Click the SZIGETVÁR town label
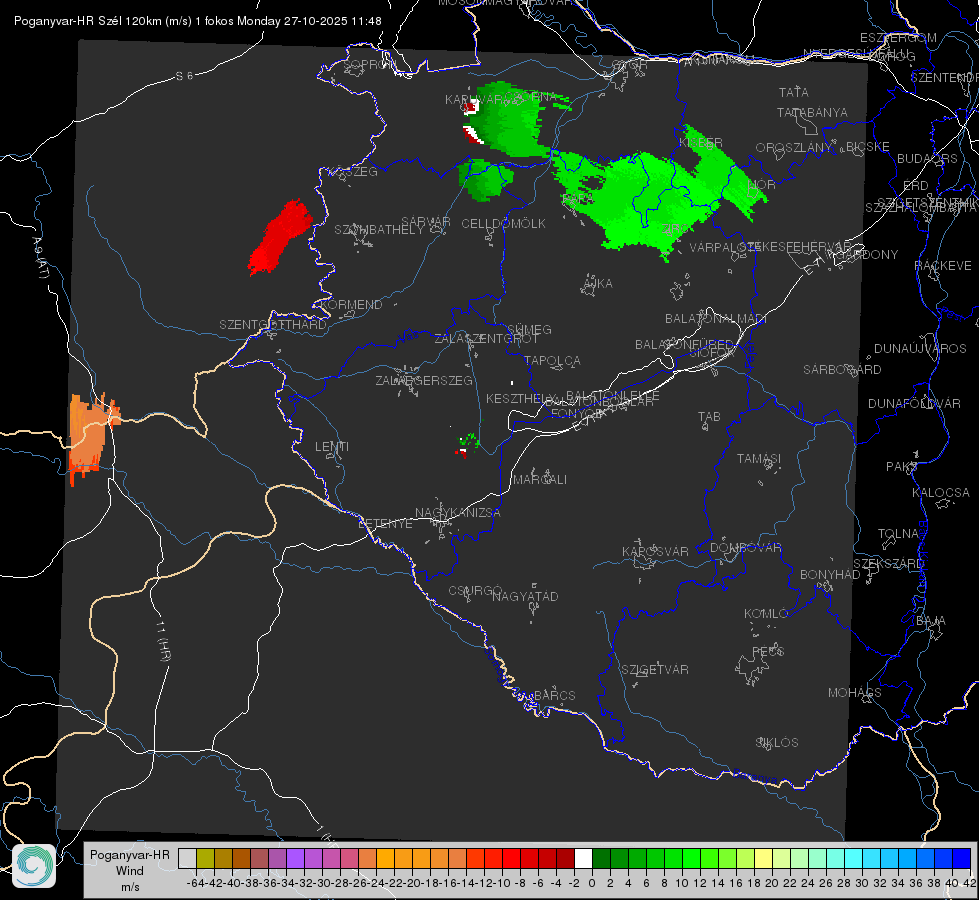979x900 pixels. pos(655,670)
